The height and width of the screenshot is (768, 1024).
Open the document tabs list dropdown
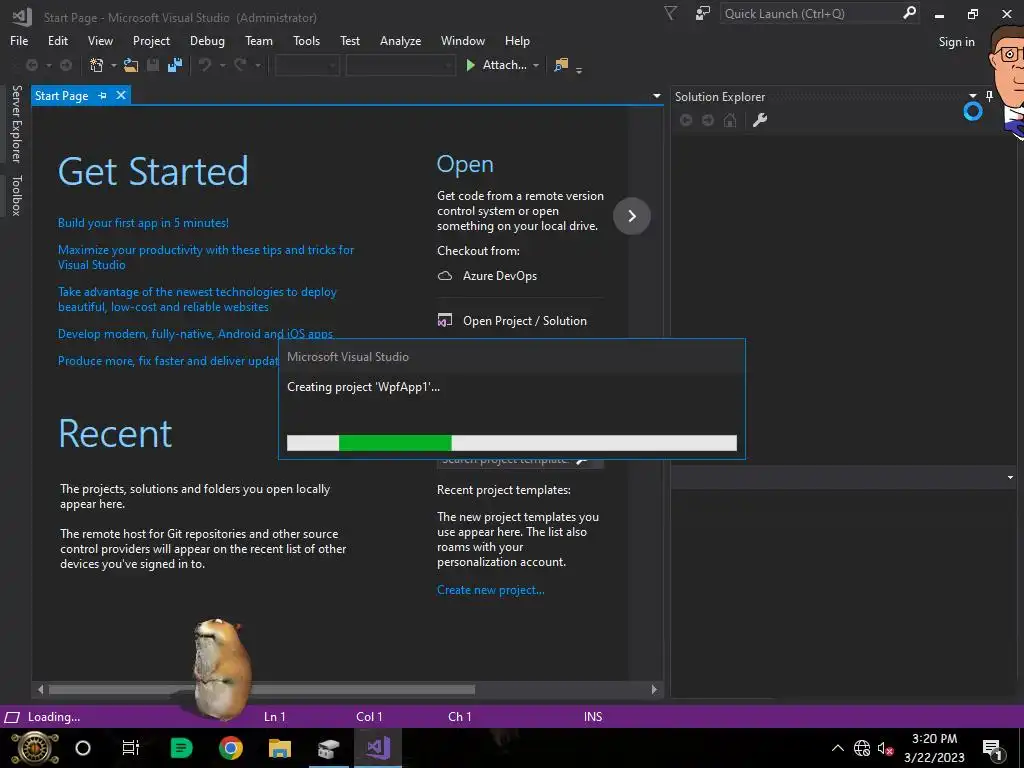pos(656,96)
